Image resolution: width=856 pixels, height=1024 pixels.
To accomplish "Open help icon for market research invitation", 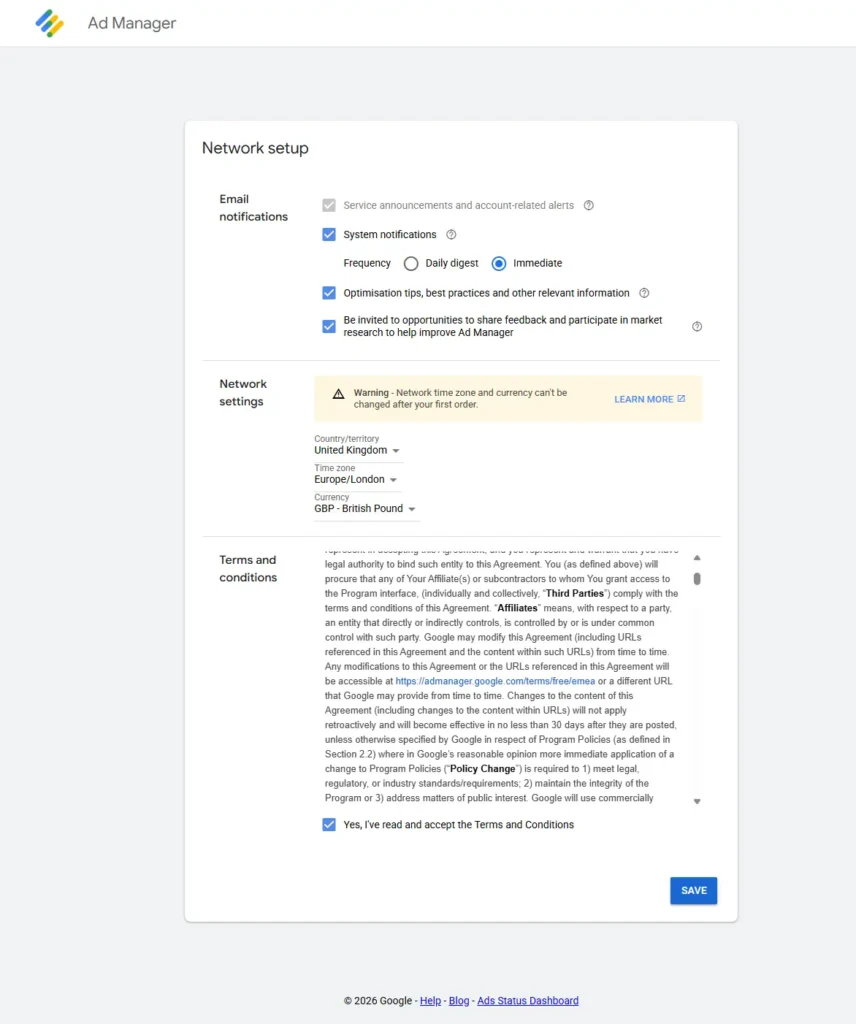I will coord(697,327).
